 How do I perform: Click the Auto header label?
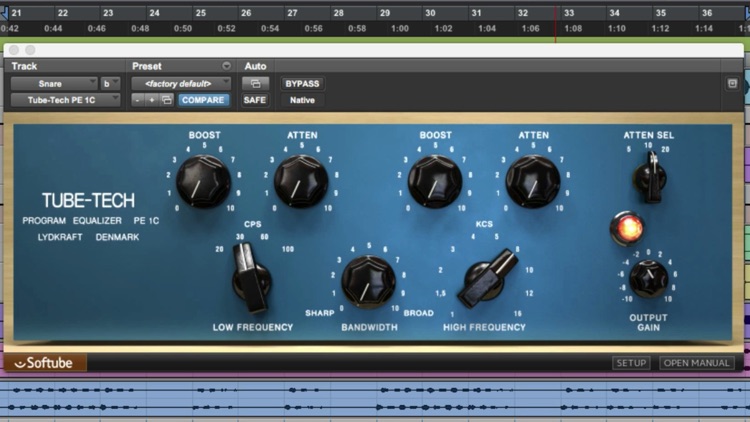[x=255, y=66]
